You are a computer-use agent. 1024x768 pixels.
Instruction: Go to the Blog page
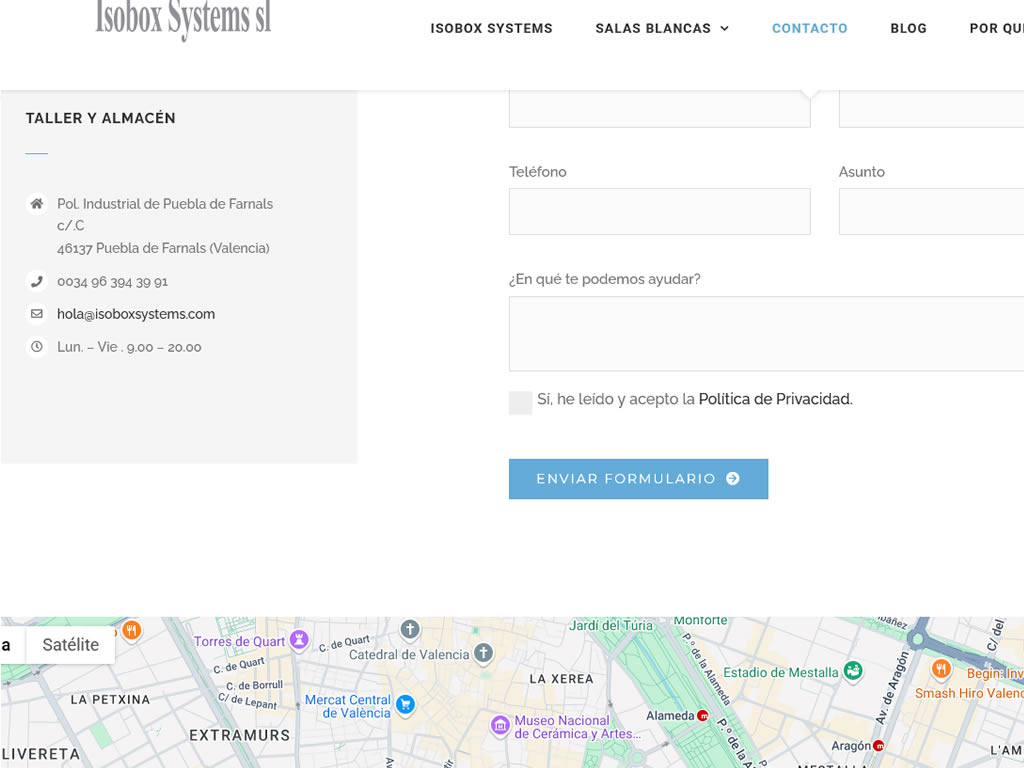[908, 29]
